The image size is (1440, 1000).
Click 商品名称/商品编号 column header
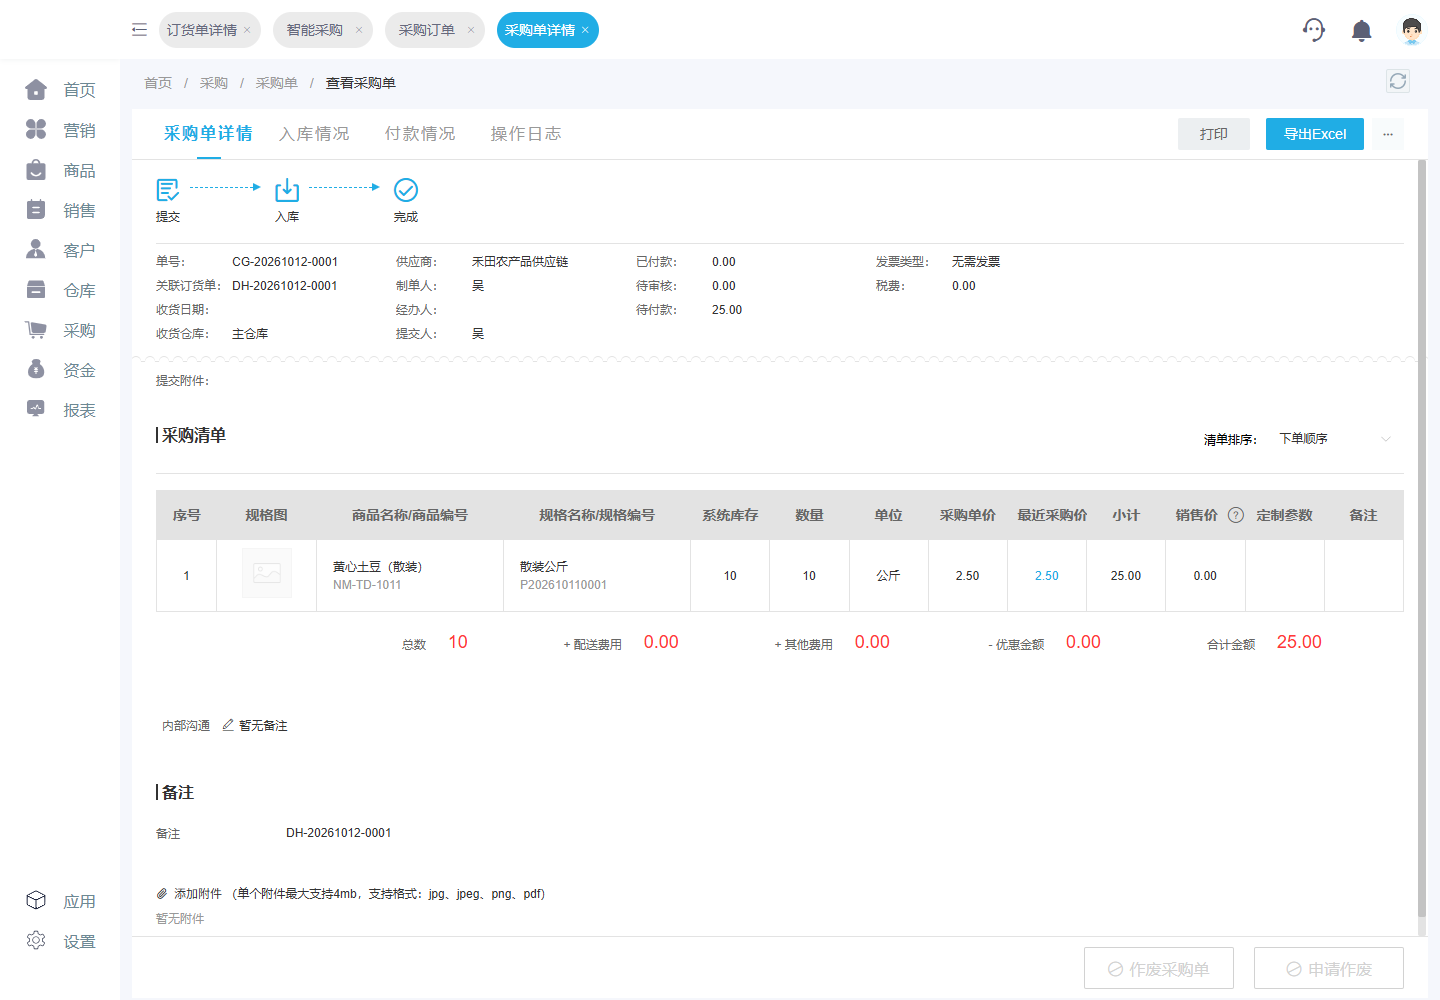tap(410, 515)
